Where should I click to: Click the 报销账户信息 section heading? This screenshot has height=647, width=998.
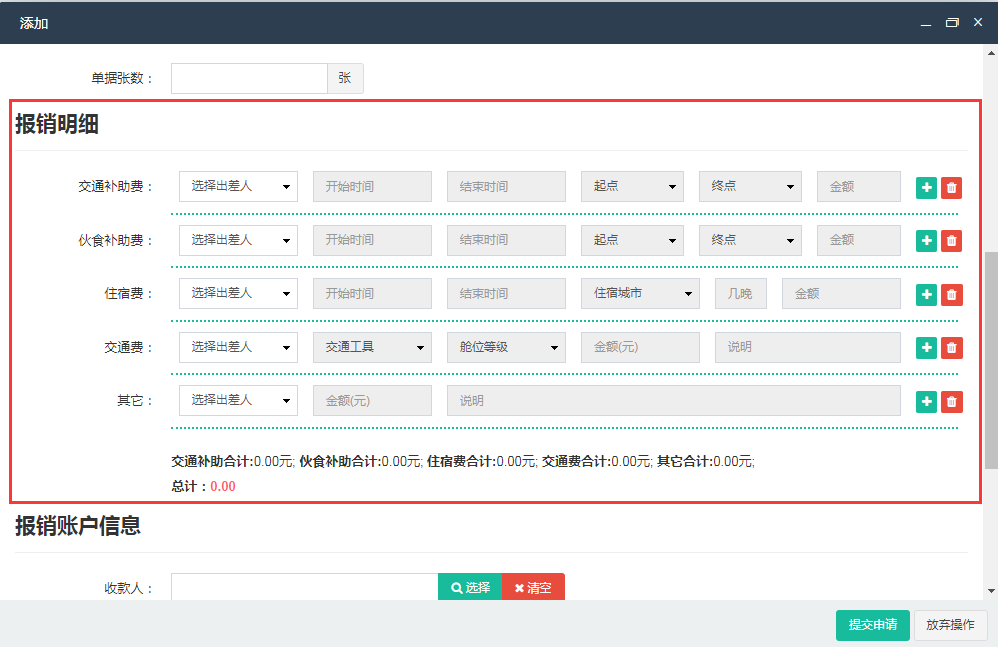[78, 525]
